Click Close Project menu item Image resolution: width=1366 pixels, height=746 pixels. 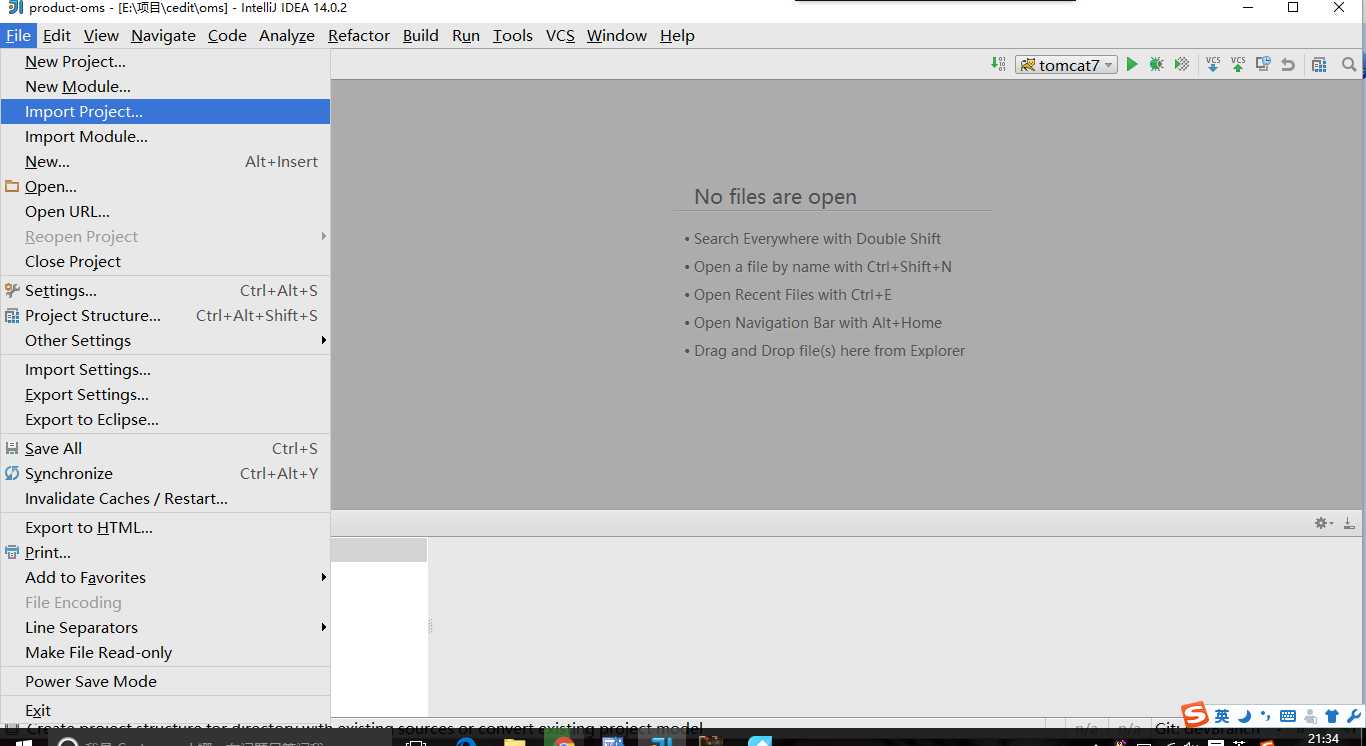[165, 261]
